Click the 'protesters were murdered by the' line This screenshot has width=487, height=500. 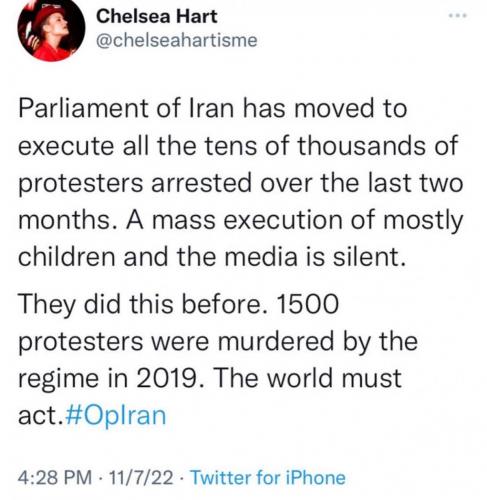(x=218, y=342)
